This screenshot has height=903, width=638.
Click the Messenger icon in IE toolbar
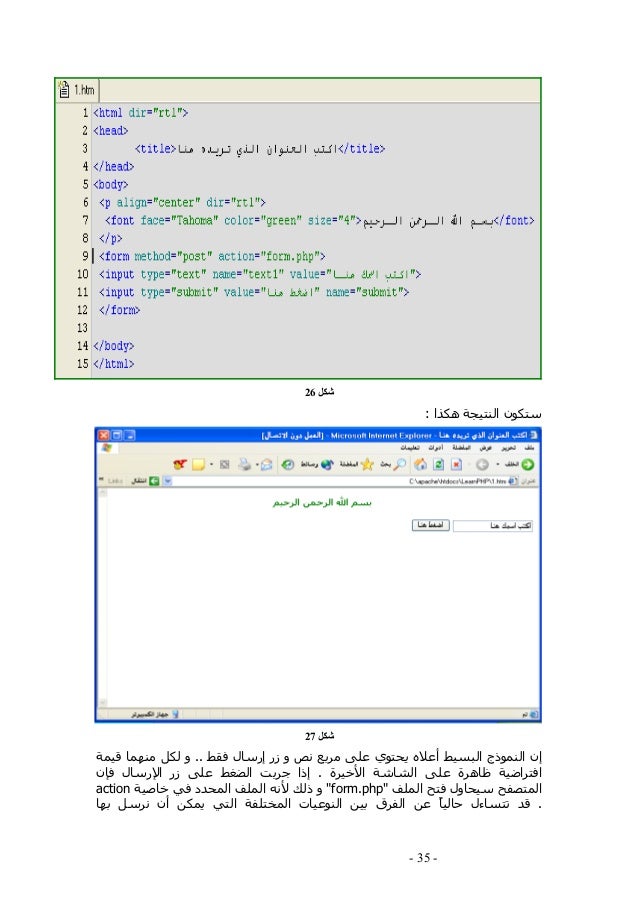click(180, 464)
